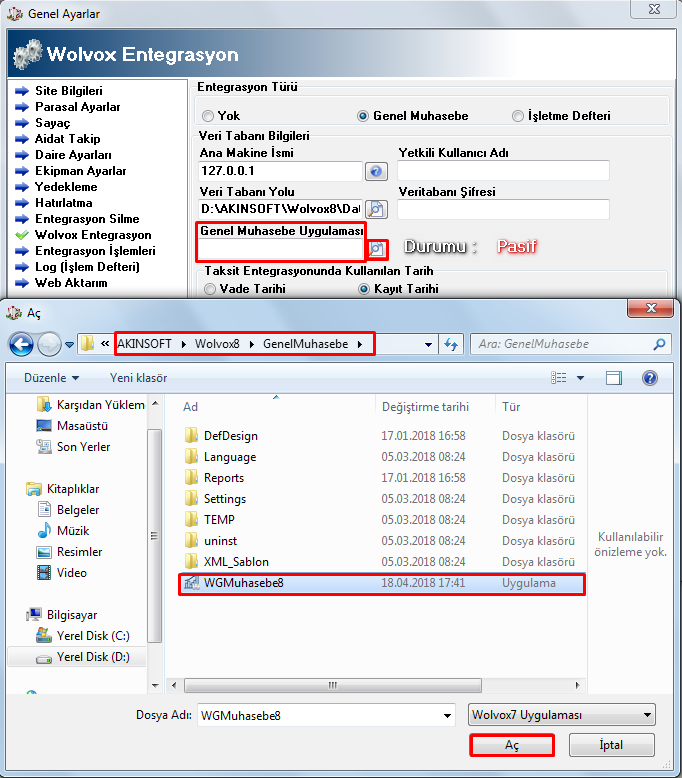Click Genel Muhasebe Uygulaması path field
This screenshot has width=682, height=778.
tap(281, 250)
